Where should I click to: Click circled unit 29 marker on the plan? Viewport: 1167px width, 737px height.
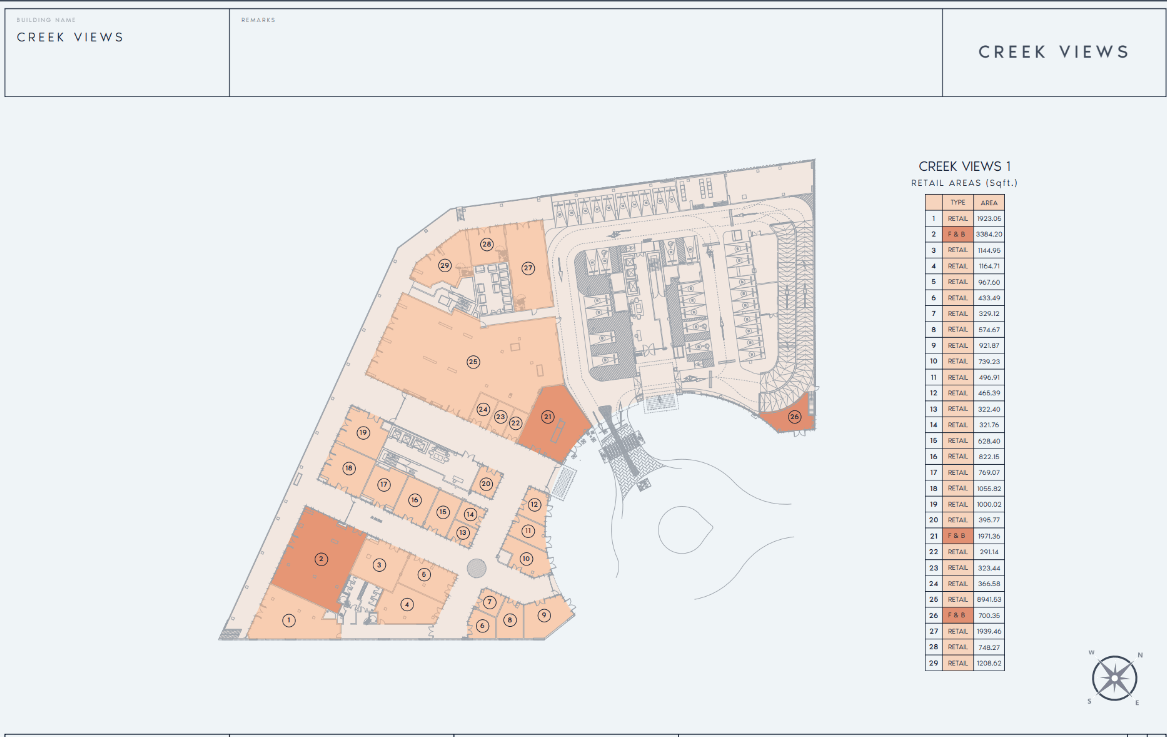(x=444, y=265)
